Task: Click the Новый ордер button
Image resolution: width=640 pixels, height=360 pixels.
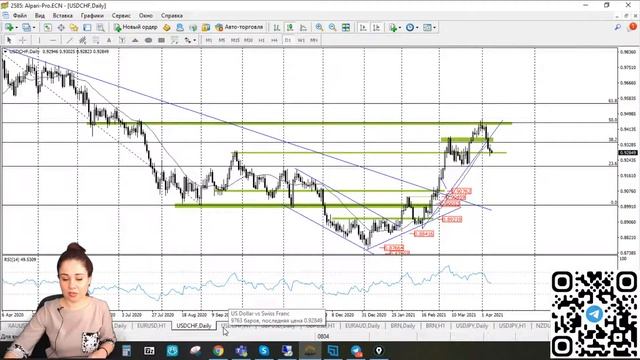Action: point(136,27)
